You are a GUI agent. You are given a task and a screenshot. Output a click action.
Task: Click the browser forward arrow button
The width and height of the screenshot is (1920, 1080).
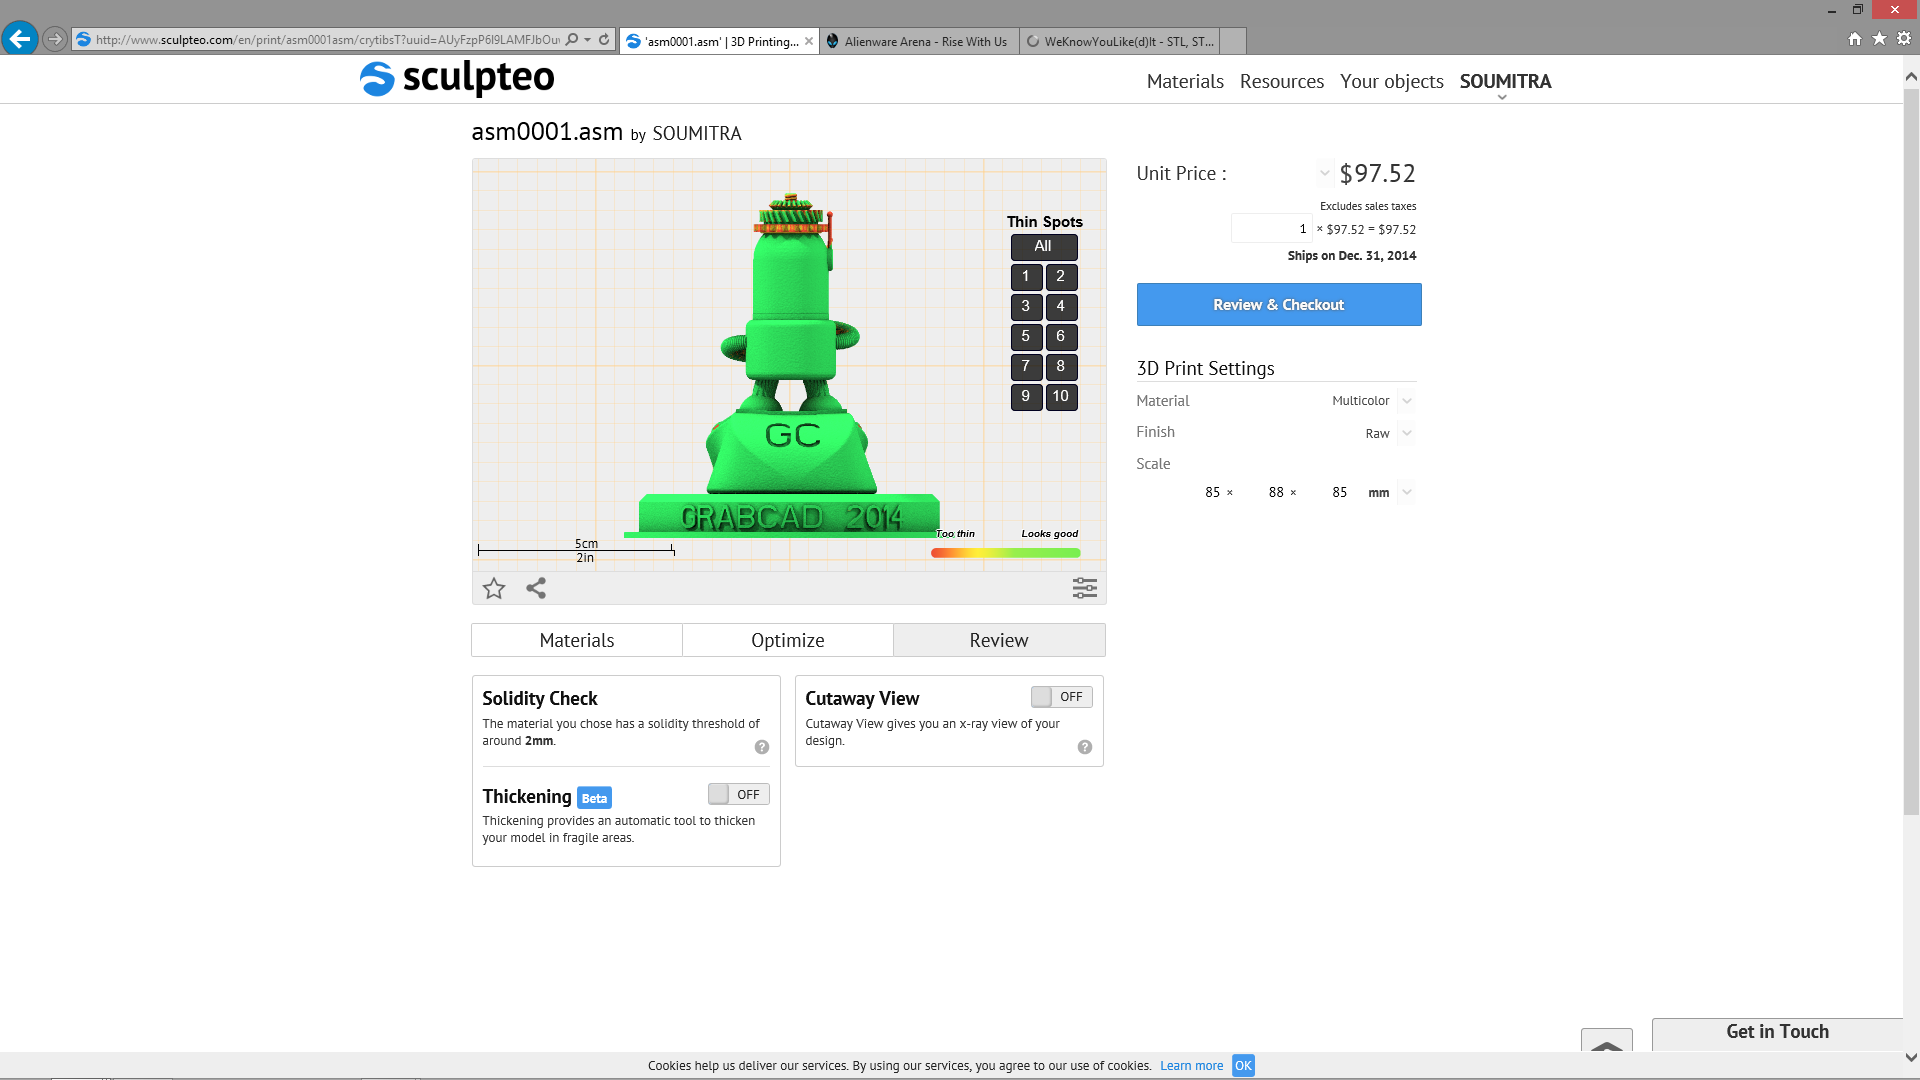coord(55,40)
